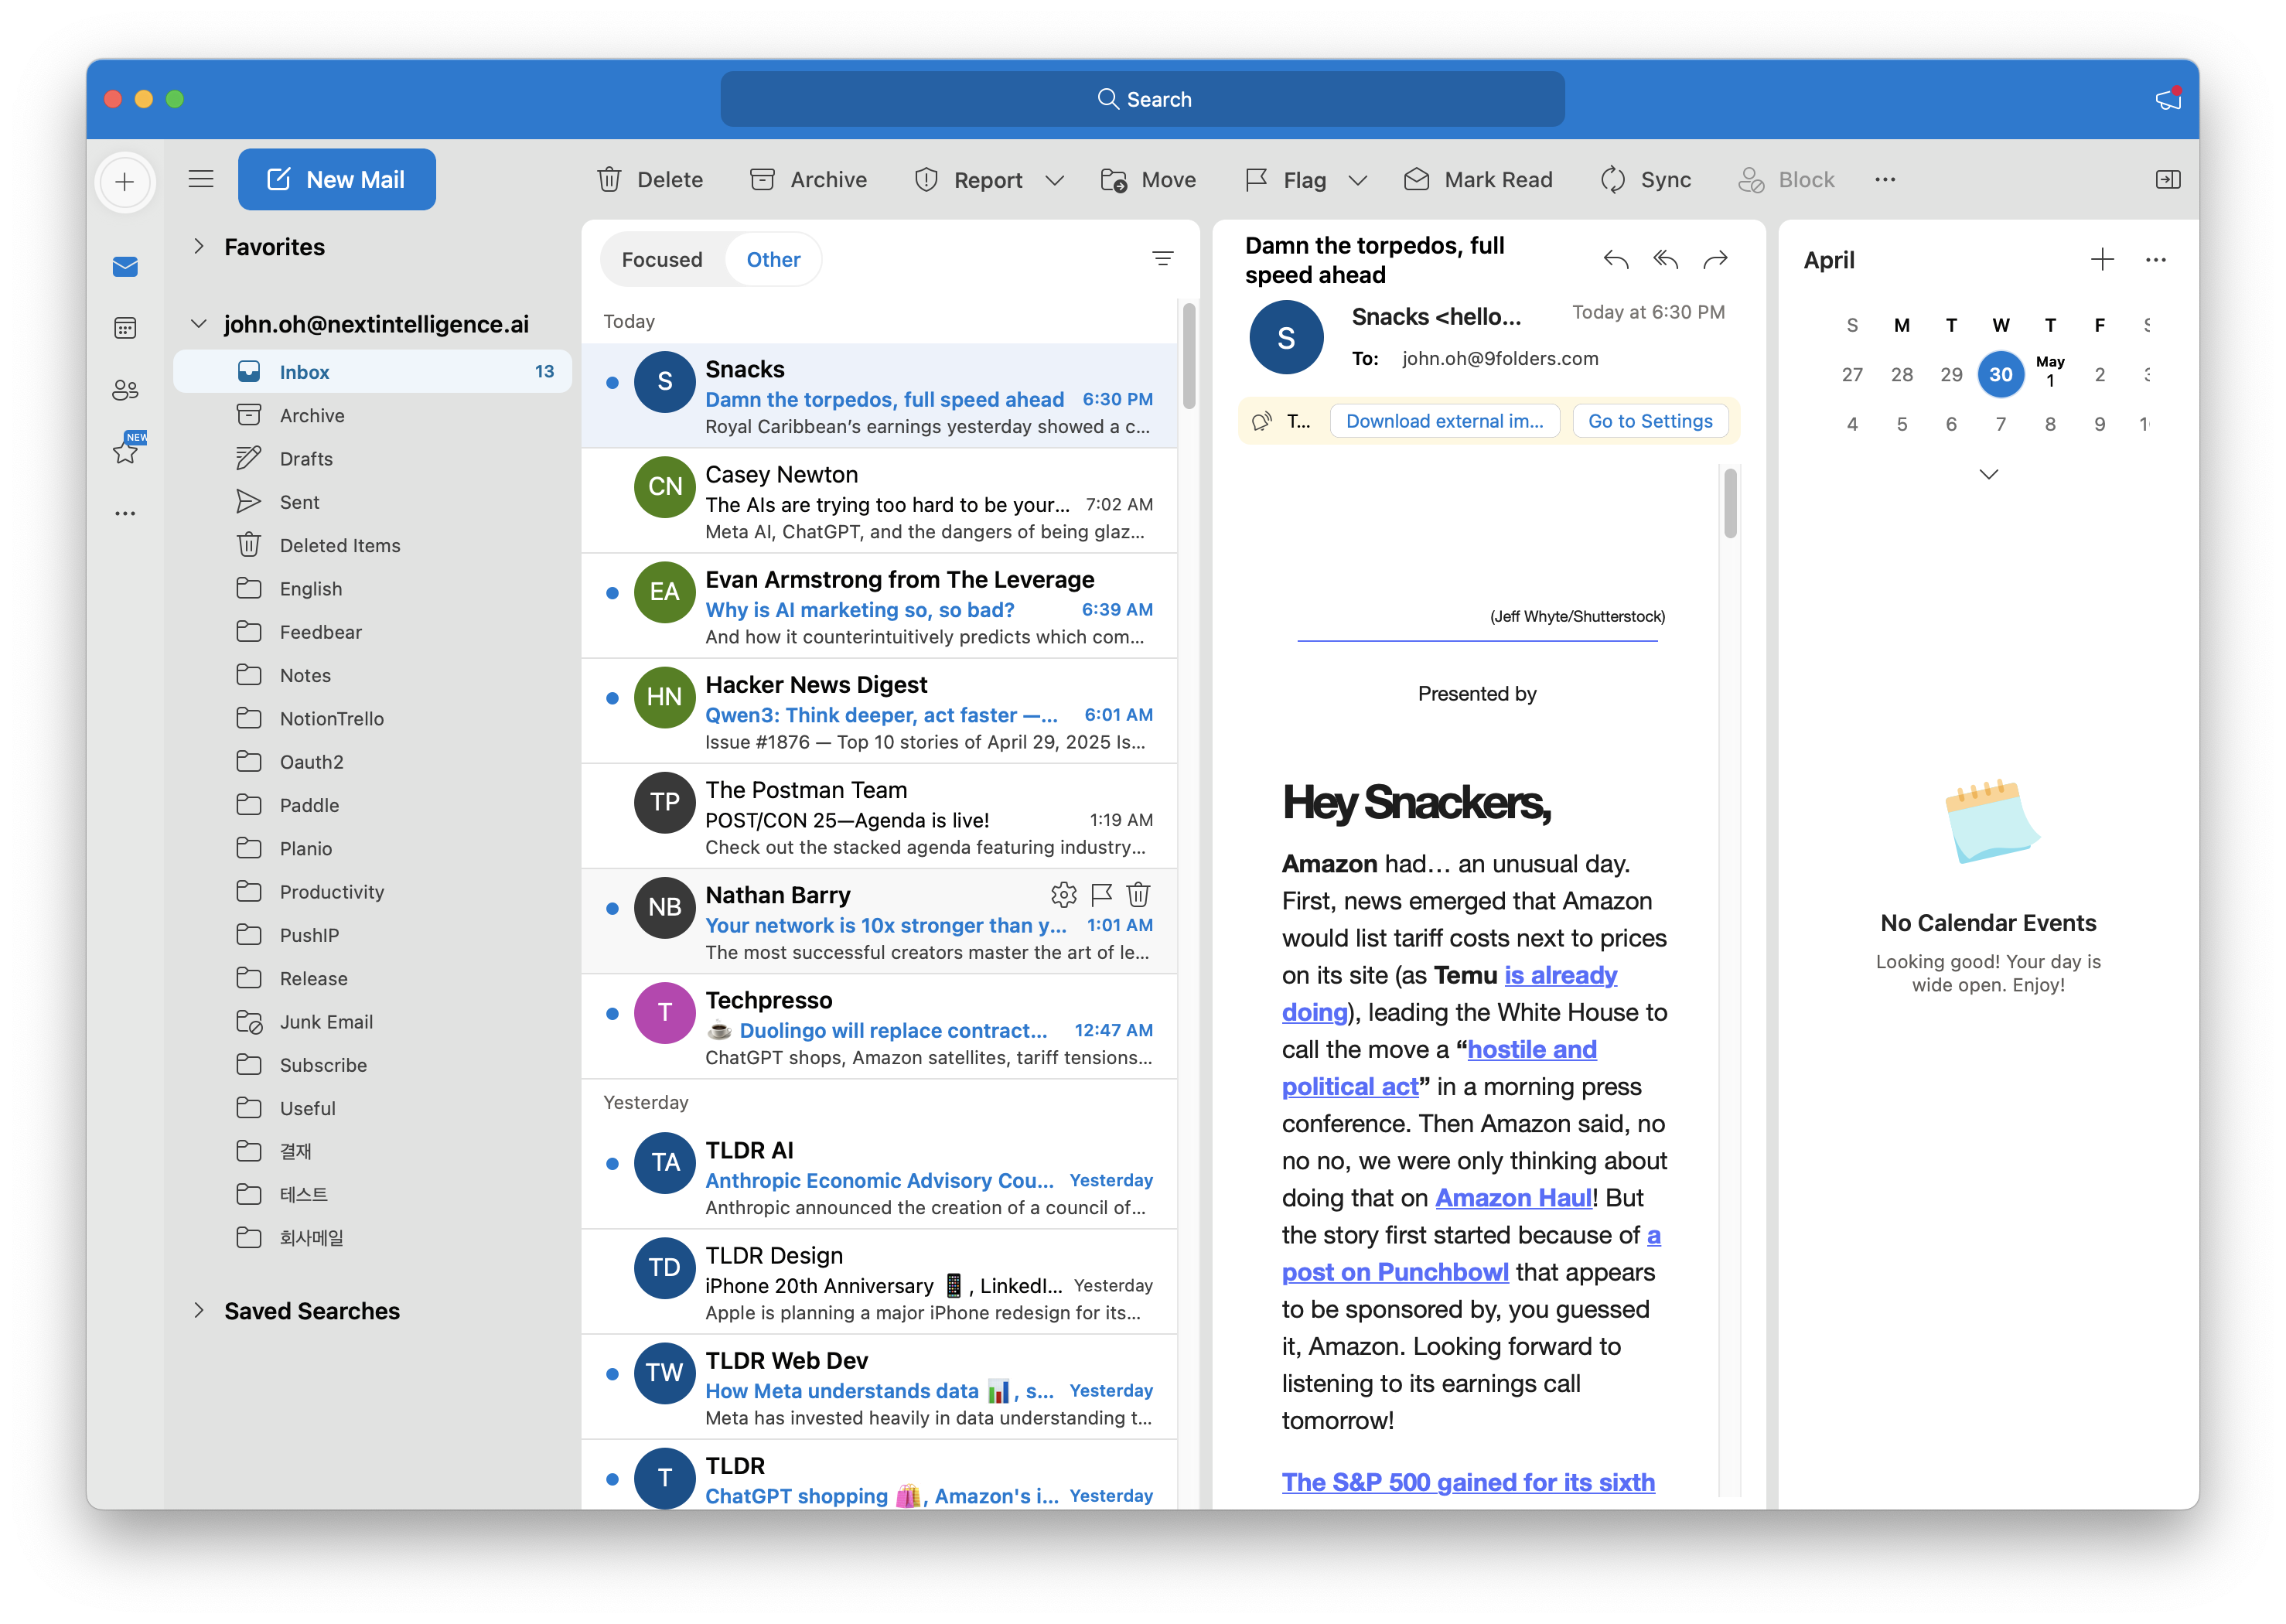This screenshot has width=2286, height=1624.
Task: Click the Sync icon
Action: 1612,179
